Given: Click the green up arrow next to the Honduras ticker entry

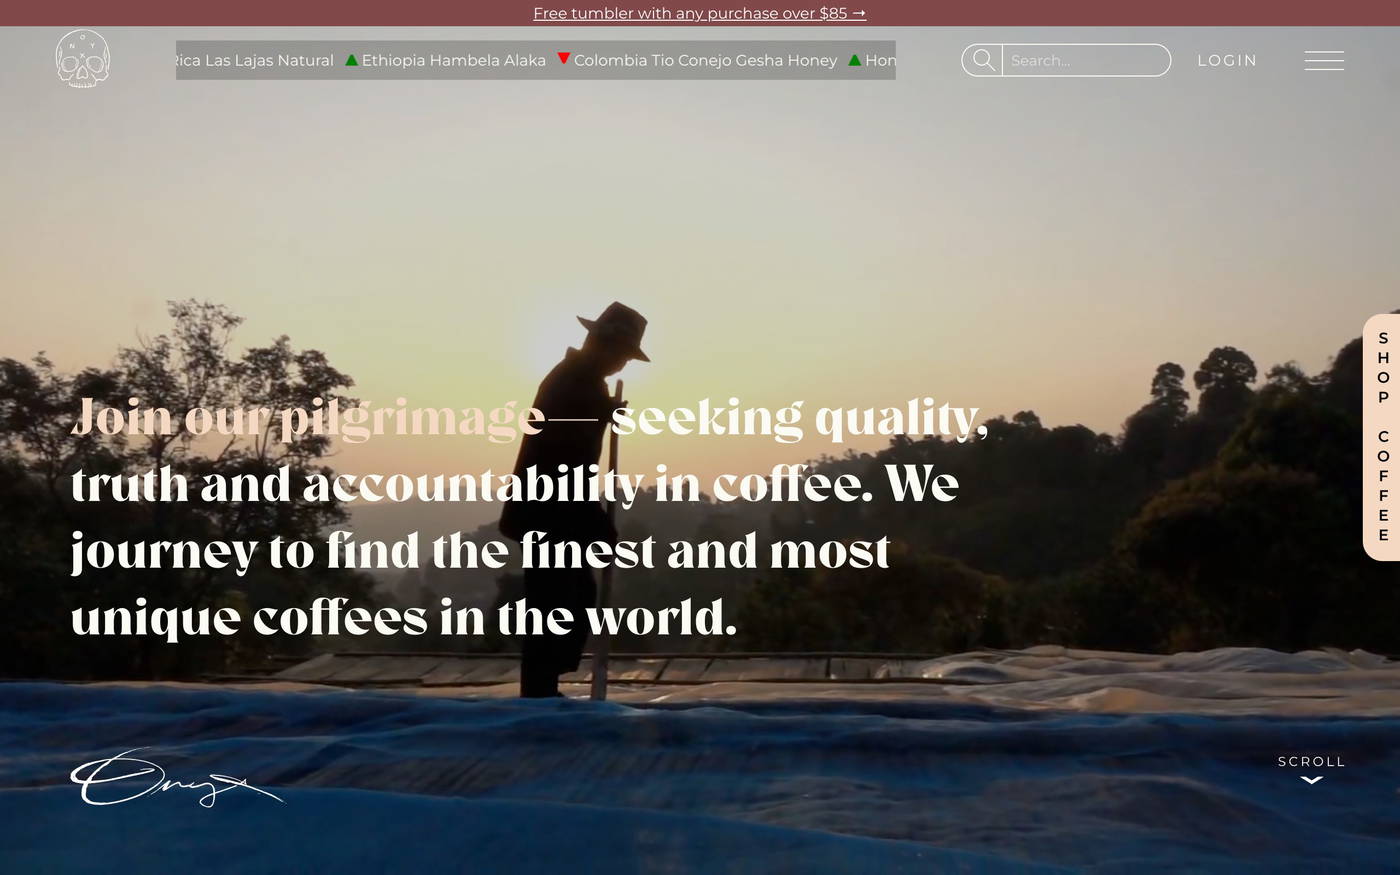Looking at the screenshot, I should point(854,59).
